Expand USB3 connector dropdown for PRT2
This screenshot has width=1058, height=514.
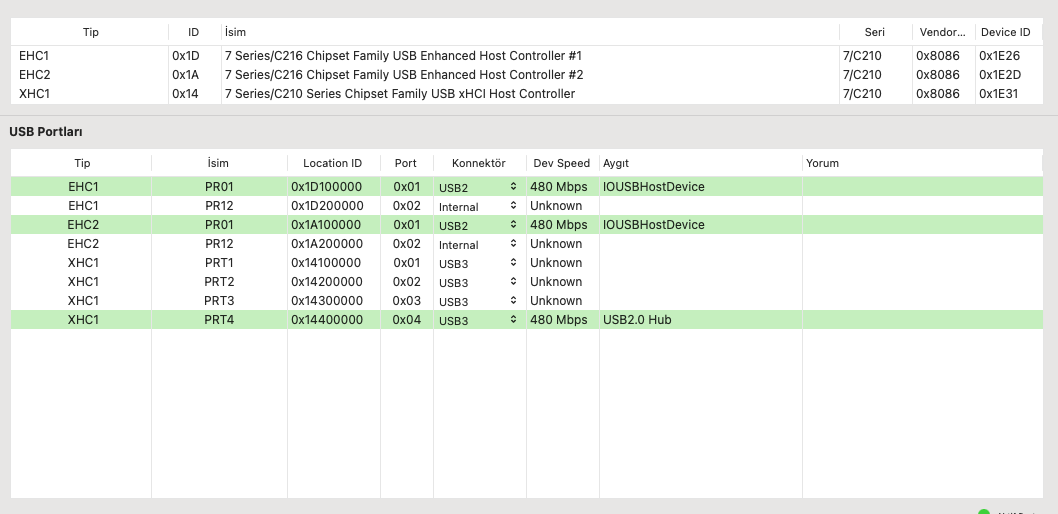coord(478,282)
